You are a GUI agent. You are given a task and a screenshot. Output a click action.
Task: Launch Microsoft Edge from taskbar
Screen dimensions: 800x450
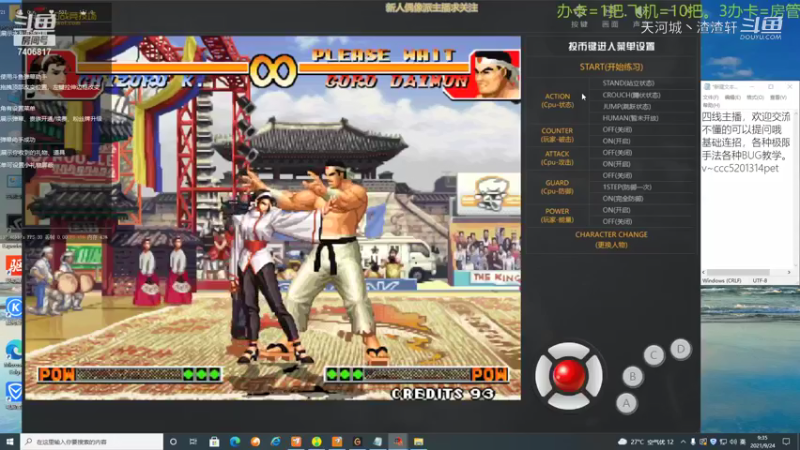[235, 442]
